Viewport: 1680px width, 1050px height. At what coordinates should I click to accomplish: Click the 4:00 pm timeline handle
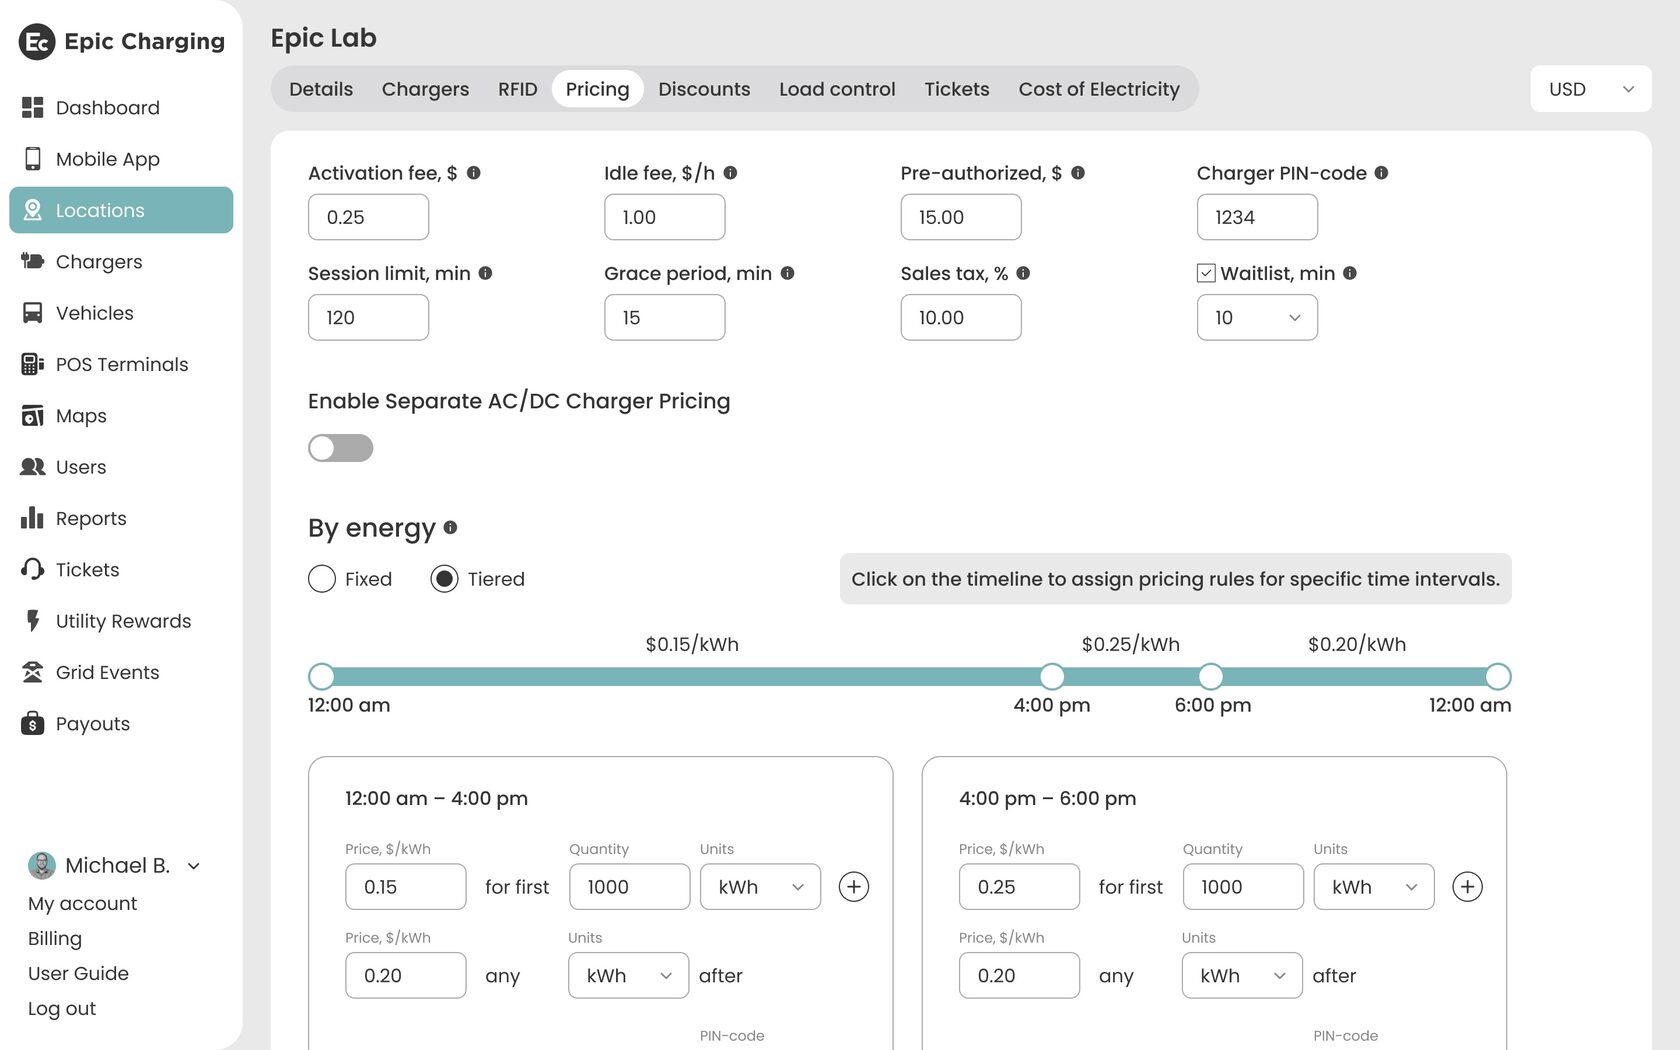(x=1052, y=677)
